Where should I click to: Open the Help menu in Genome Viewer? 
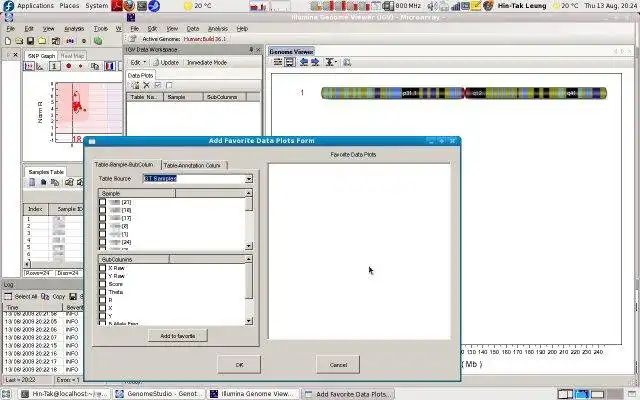point(242,29)
